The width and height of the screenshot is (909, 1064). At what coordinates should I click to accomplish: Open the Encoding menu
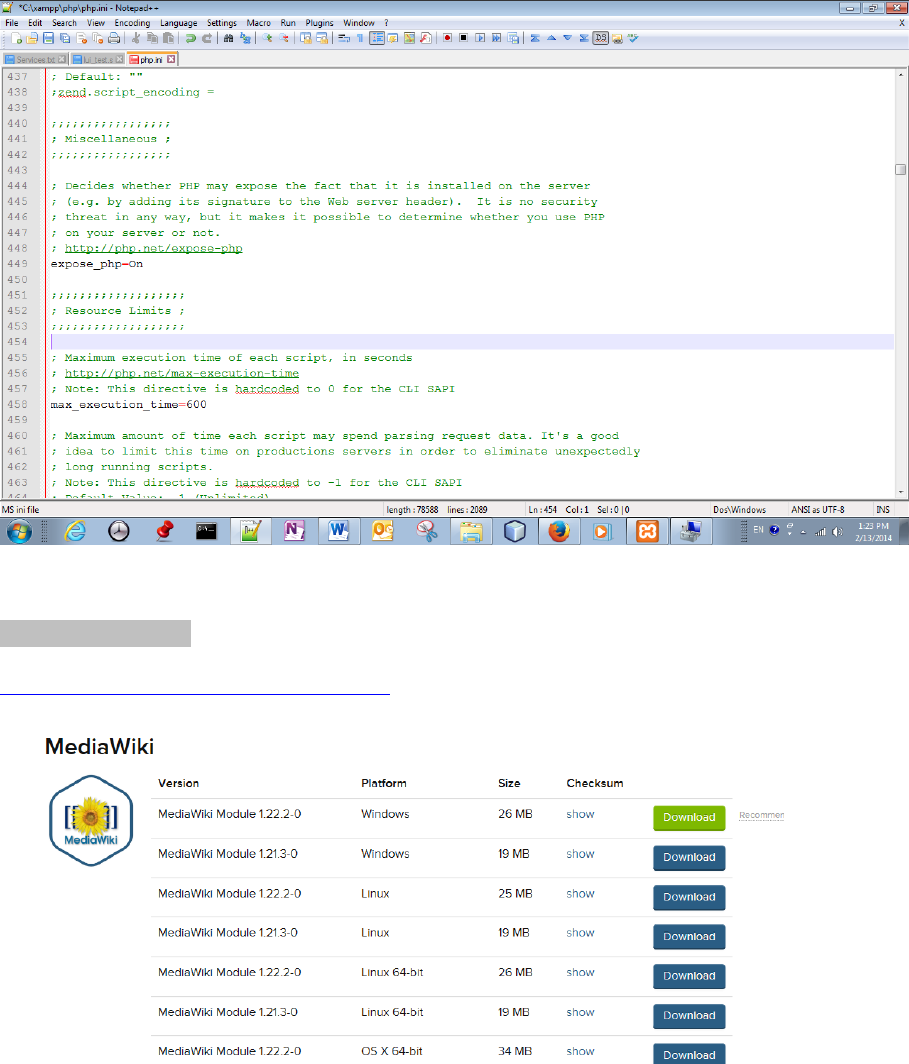(132, 22)
